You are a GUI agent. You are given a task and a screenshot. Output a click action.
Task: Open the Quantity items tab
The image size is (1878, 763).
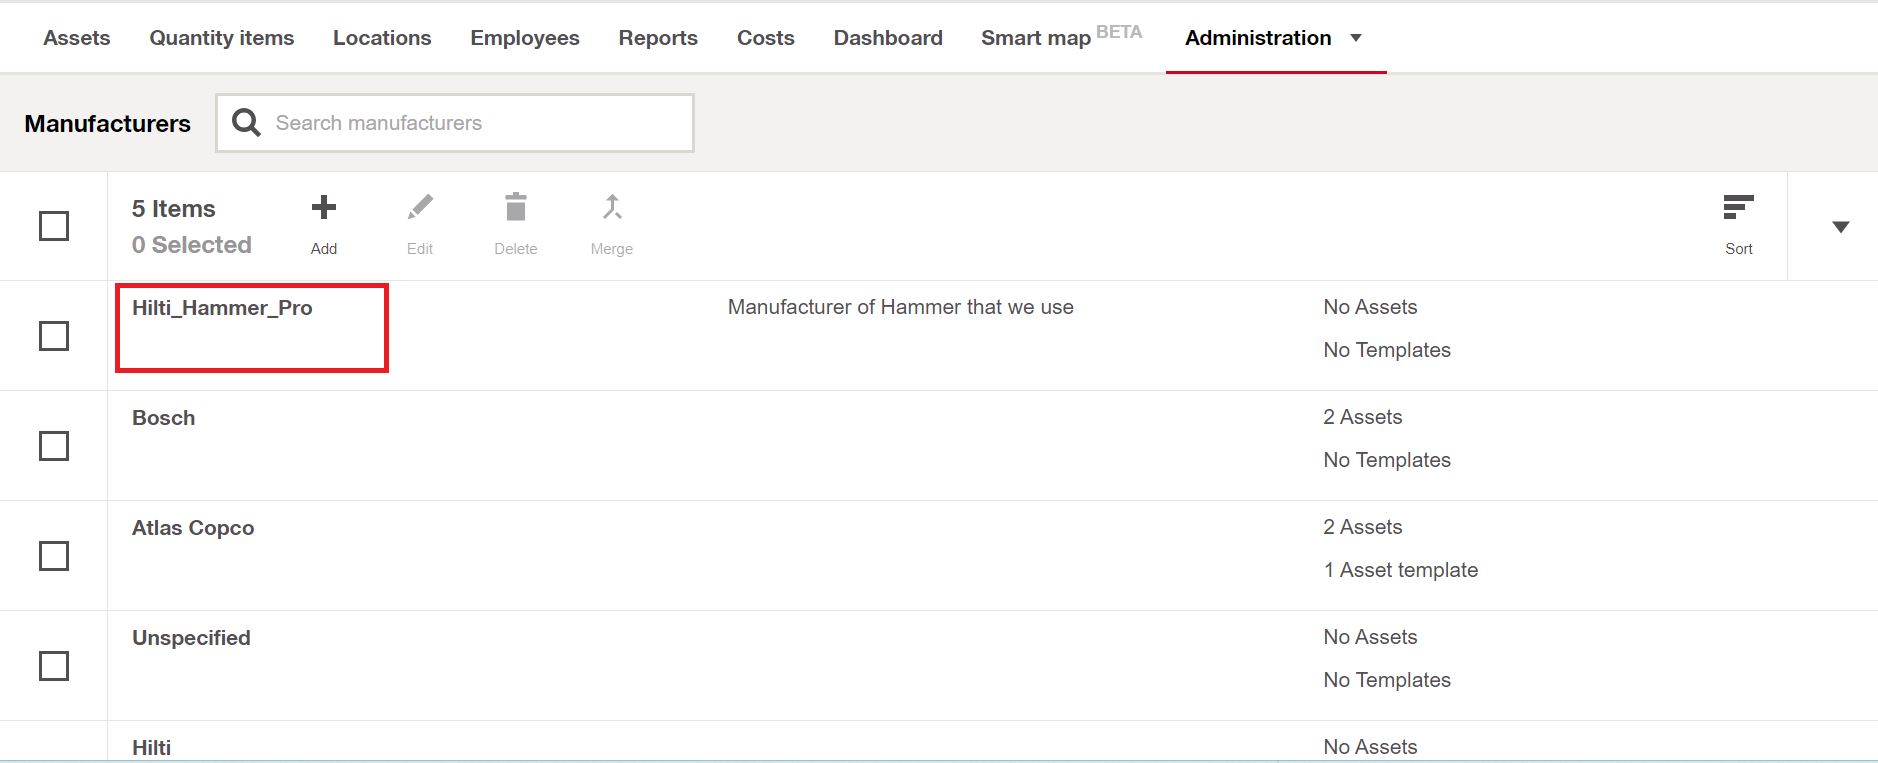(222, 38)
